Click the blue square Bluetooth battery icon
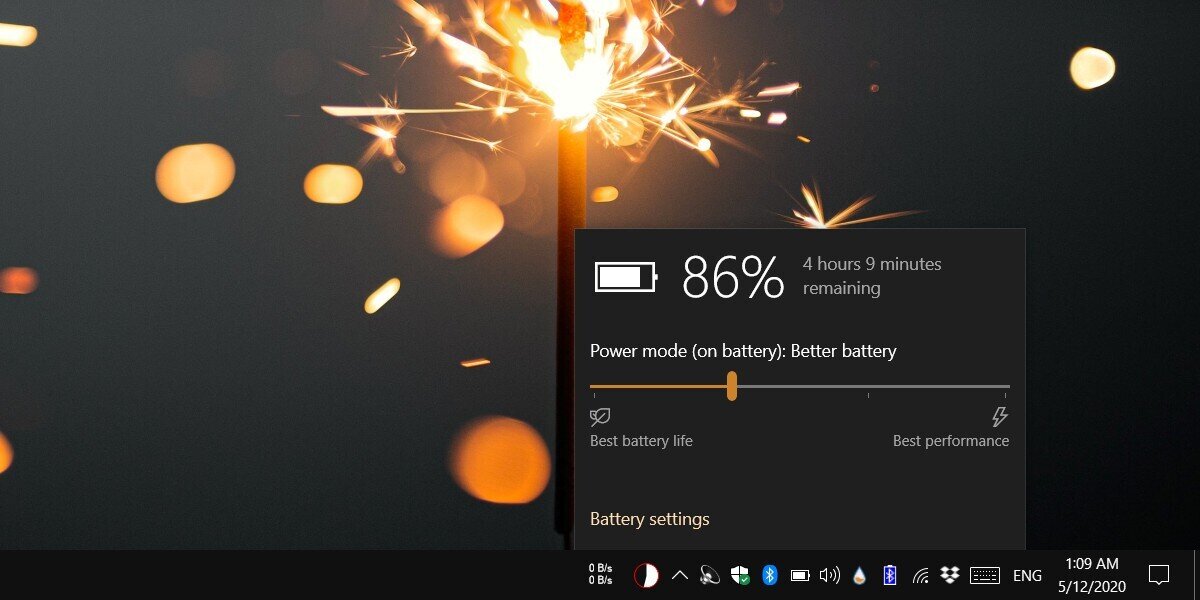Screen dimensions: 1200x600 click(x=890, y=575)
